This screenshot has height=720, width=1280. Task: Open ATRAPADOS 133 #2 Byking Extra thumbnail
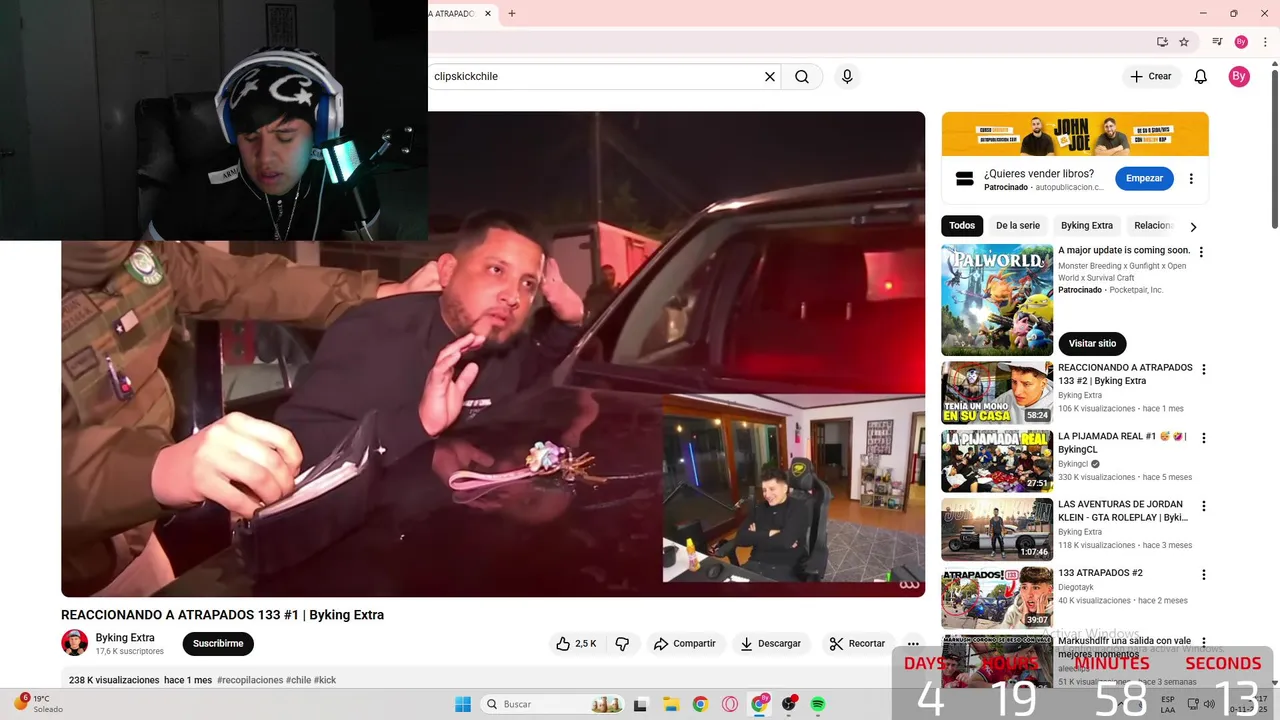pyautogui.click(x=997, y=393)
